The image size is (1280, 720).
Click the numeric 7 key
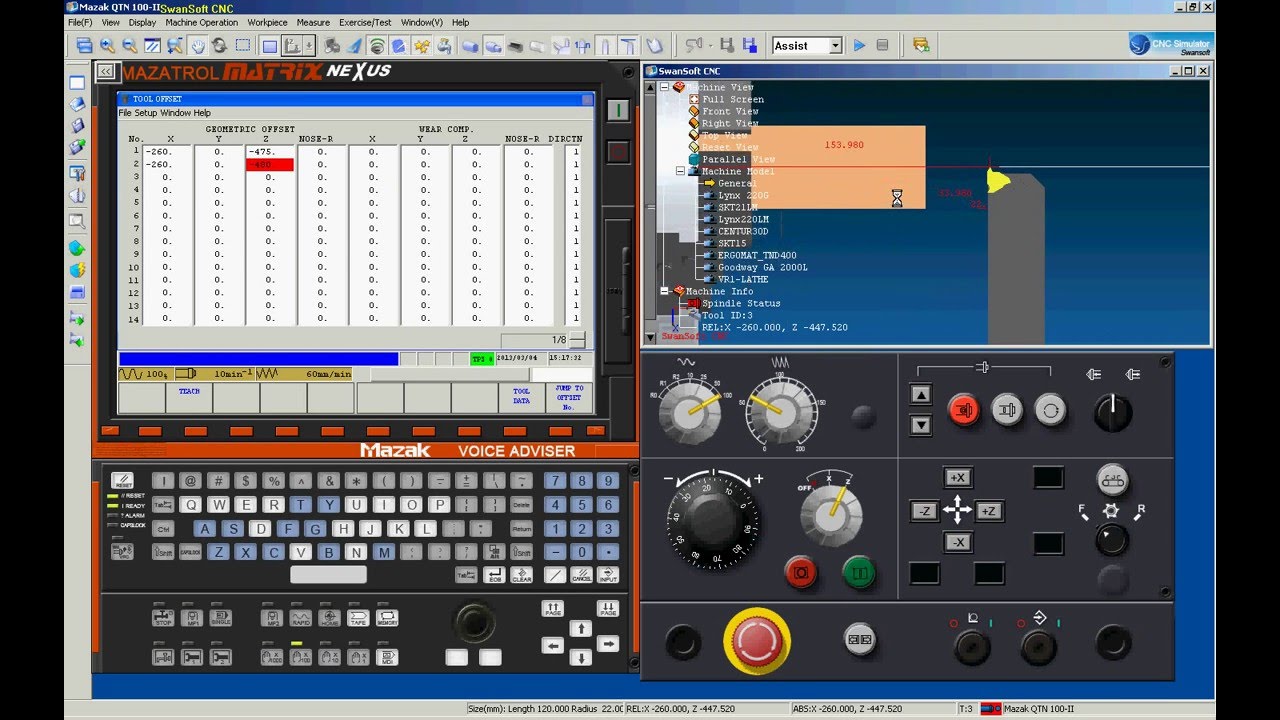(555, 481)
